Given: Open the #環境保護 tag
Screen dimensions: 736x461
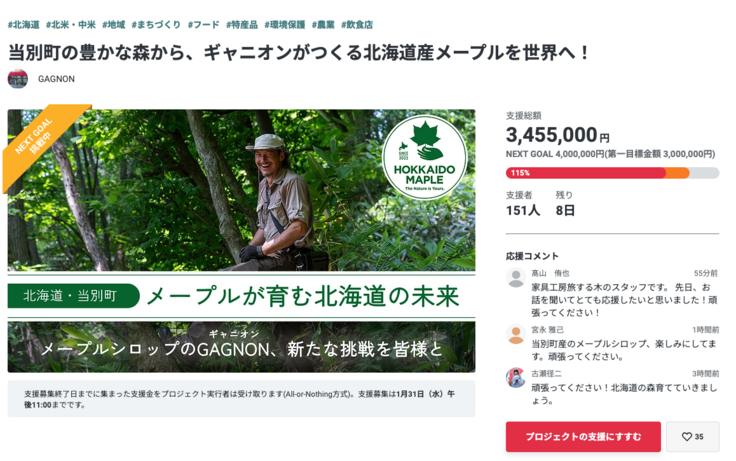Looking at the screenshot, I should coord(285,24).
